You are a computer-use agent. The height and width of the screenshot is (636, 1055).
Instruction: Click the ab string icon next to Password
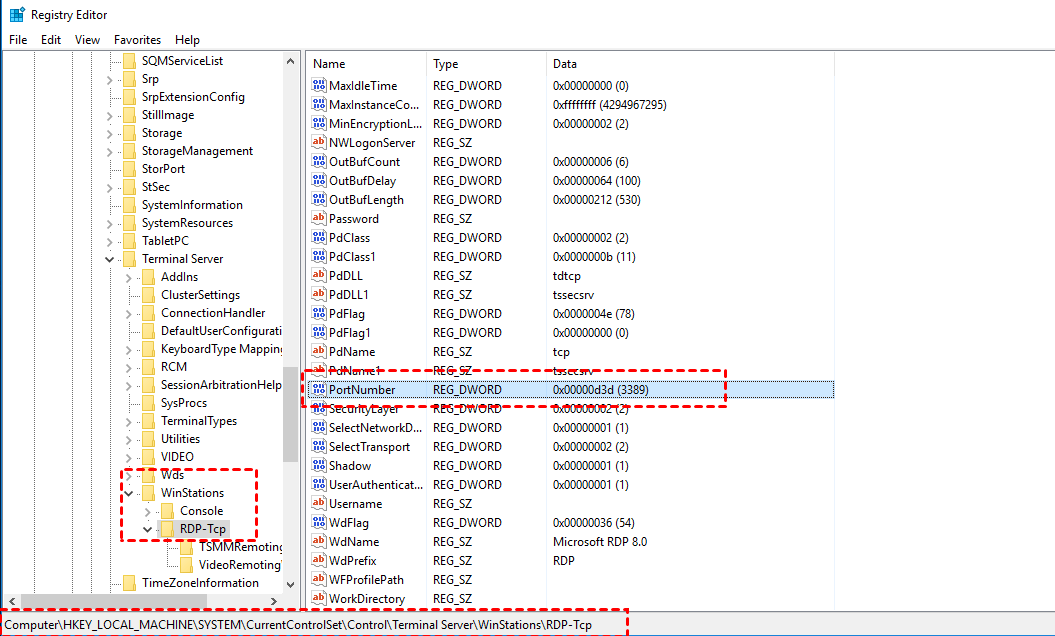pyautogui.click(x=316, y=218)
